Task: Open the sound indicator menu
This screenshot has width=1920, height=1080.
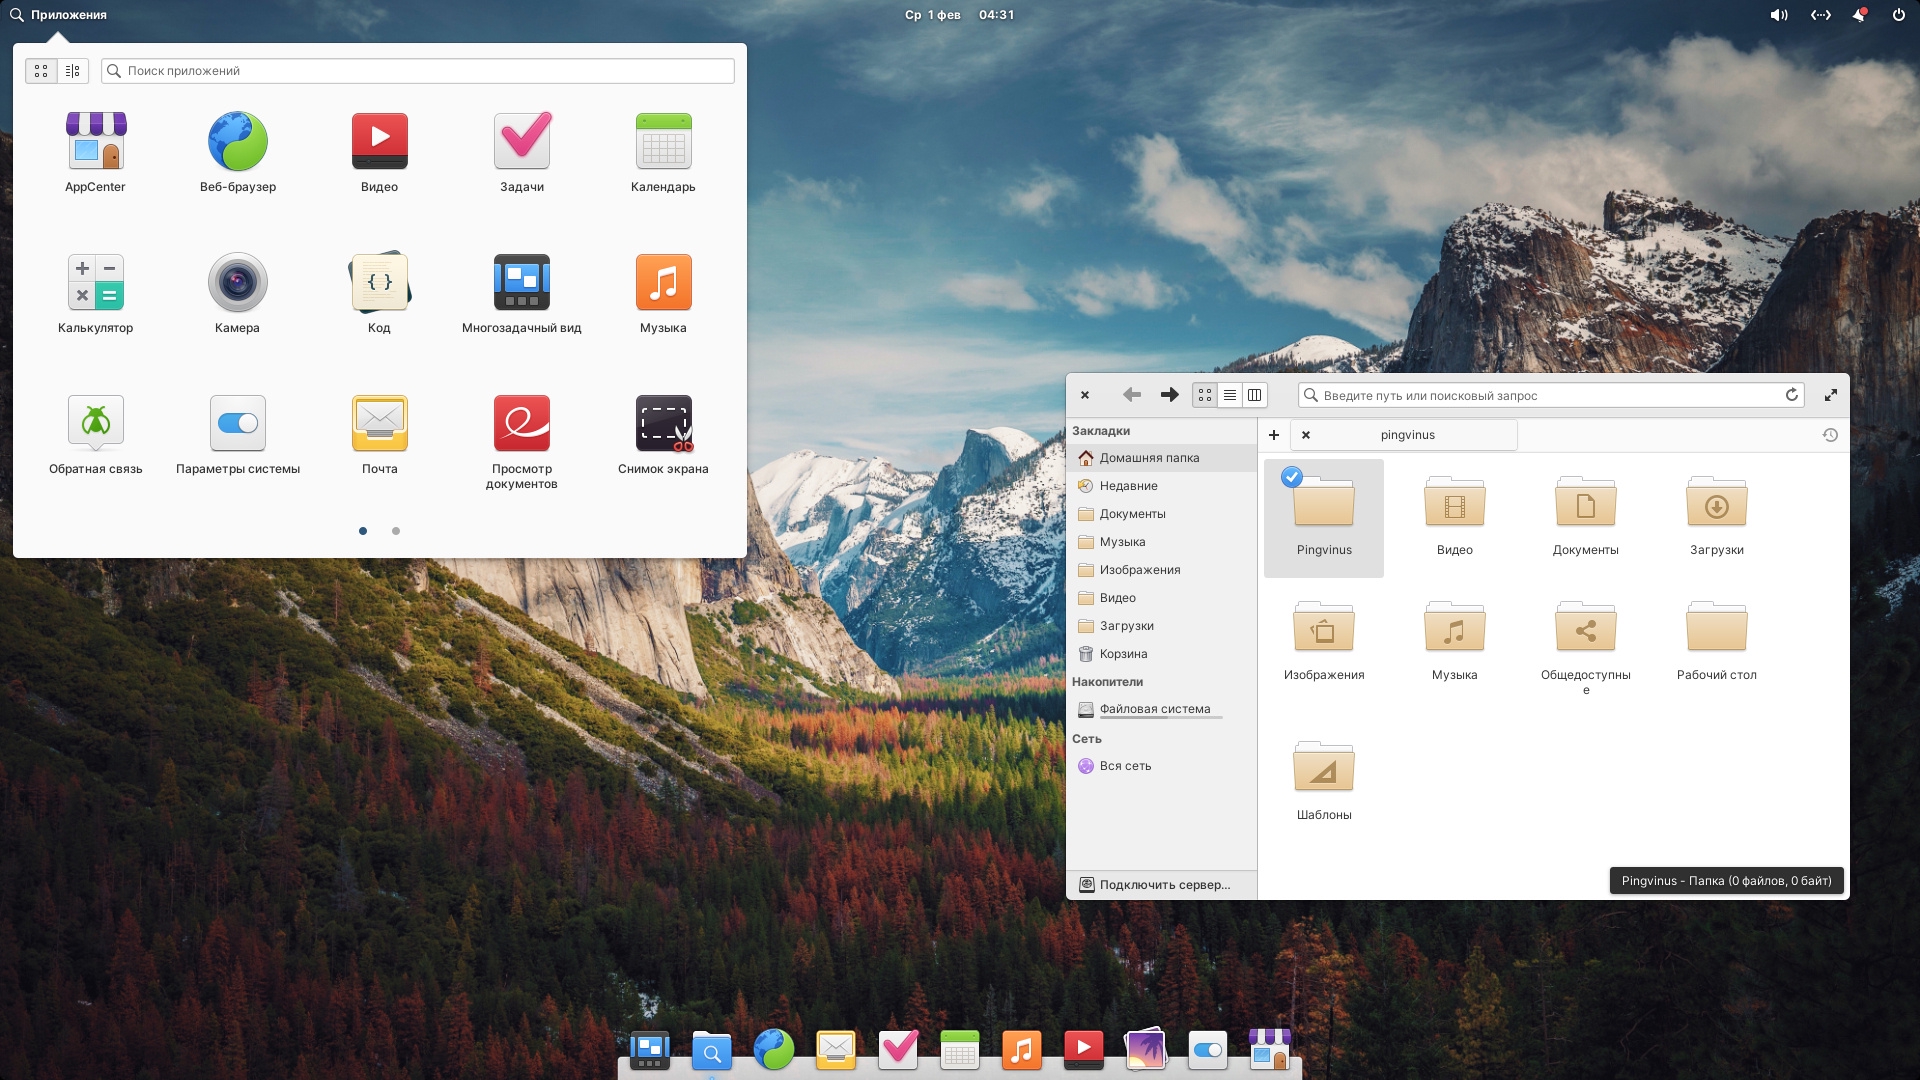Action: (1778, 15)
